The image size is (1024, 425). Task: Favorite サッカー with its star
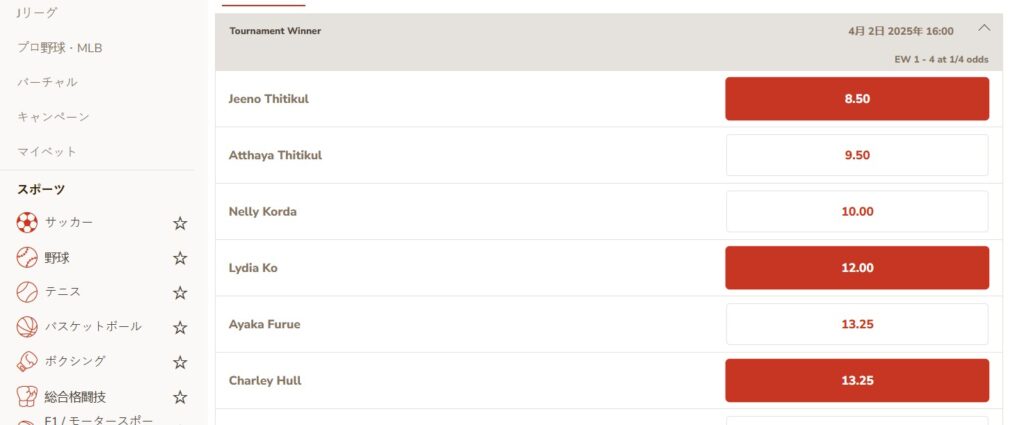click(x=180, y=223)
